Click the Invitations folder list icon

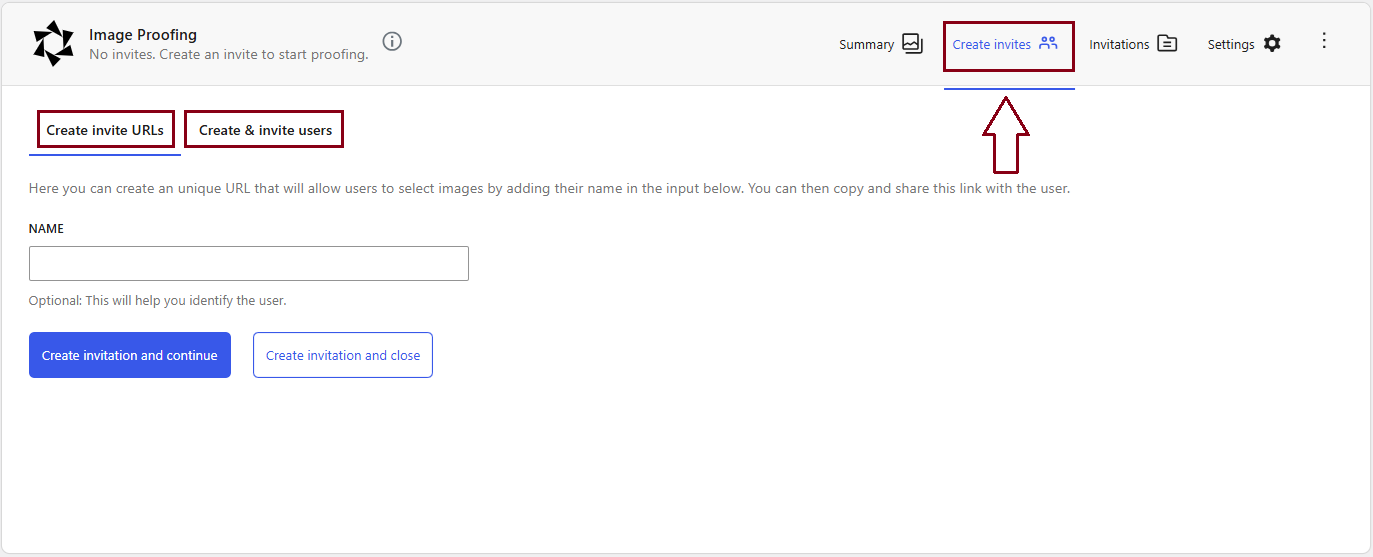click(1167, 43)
